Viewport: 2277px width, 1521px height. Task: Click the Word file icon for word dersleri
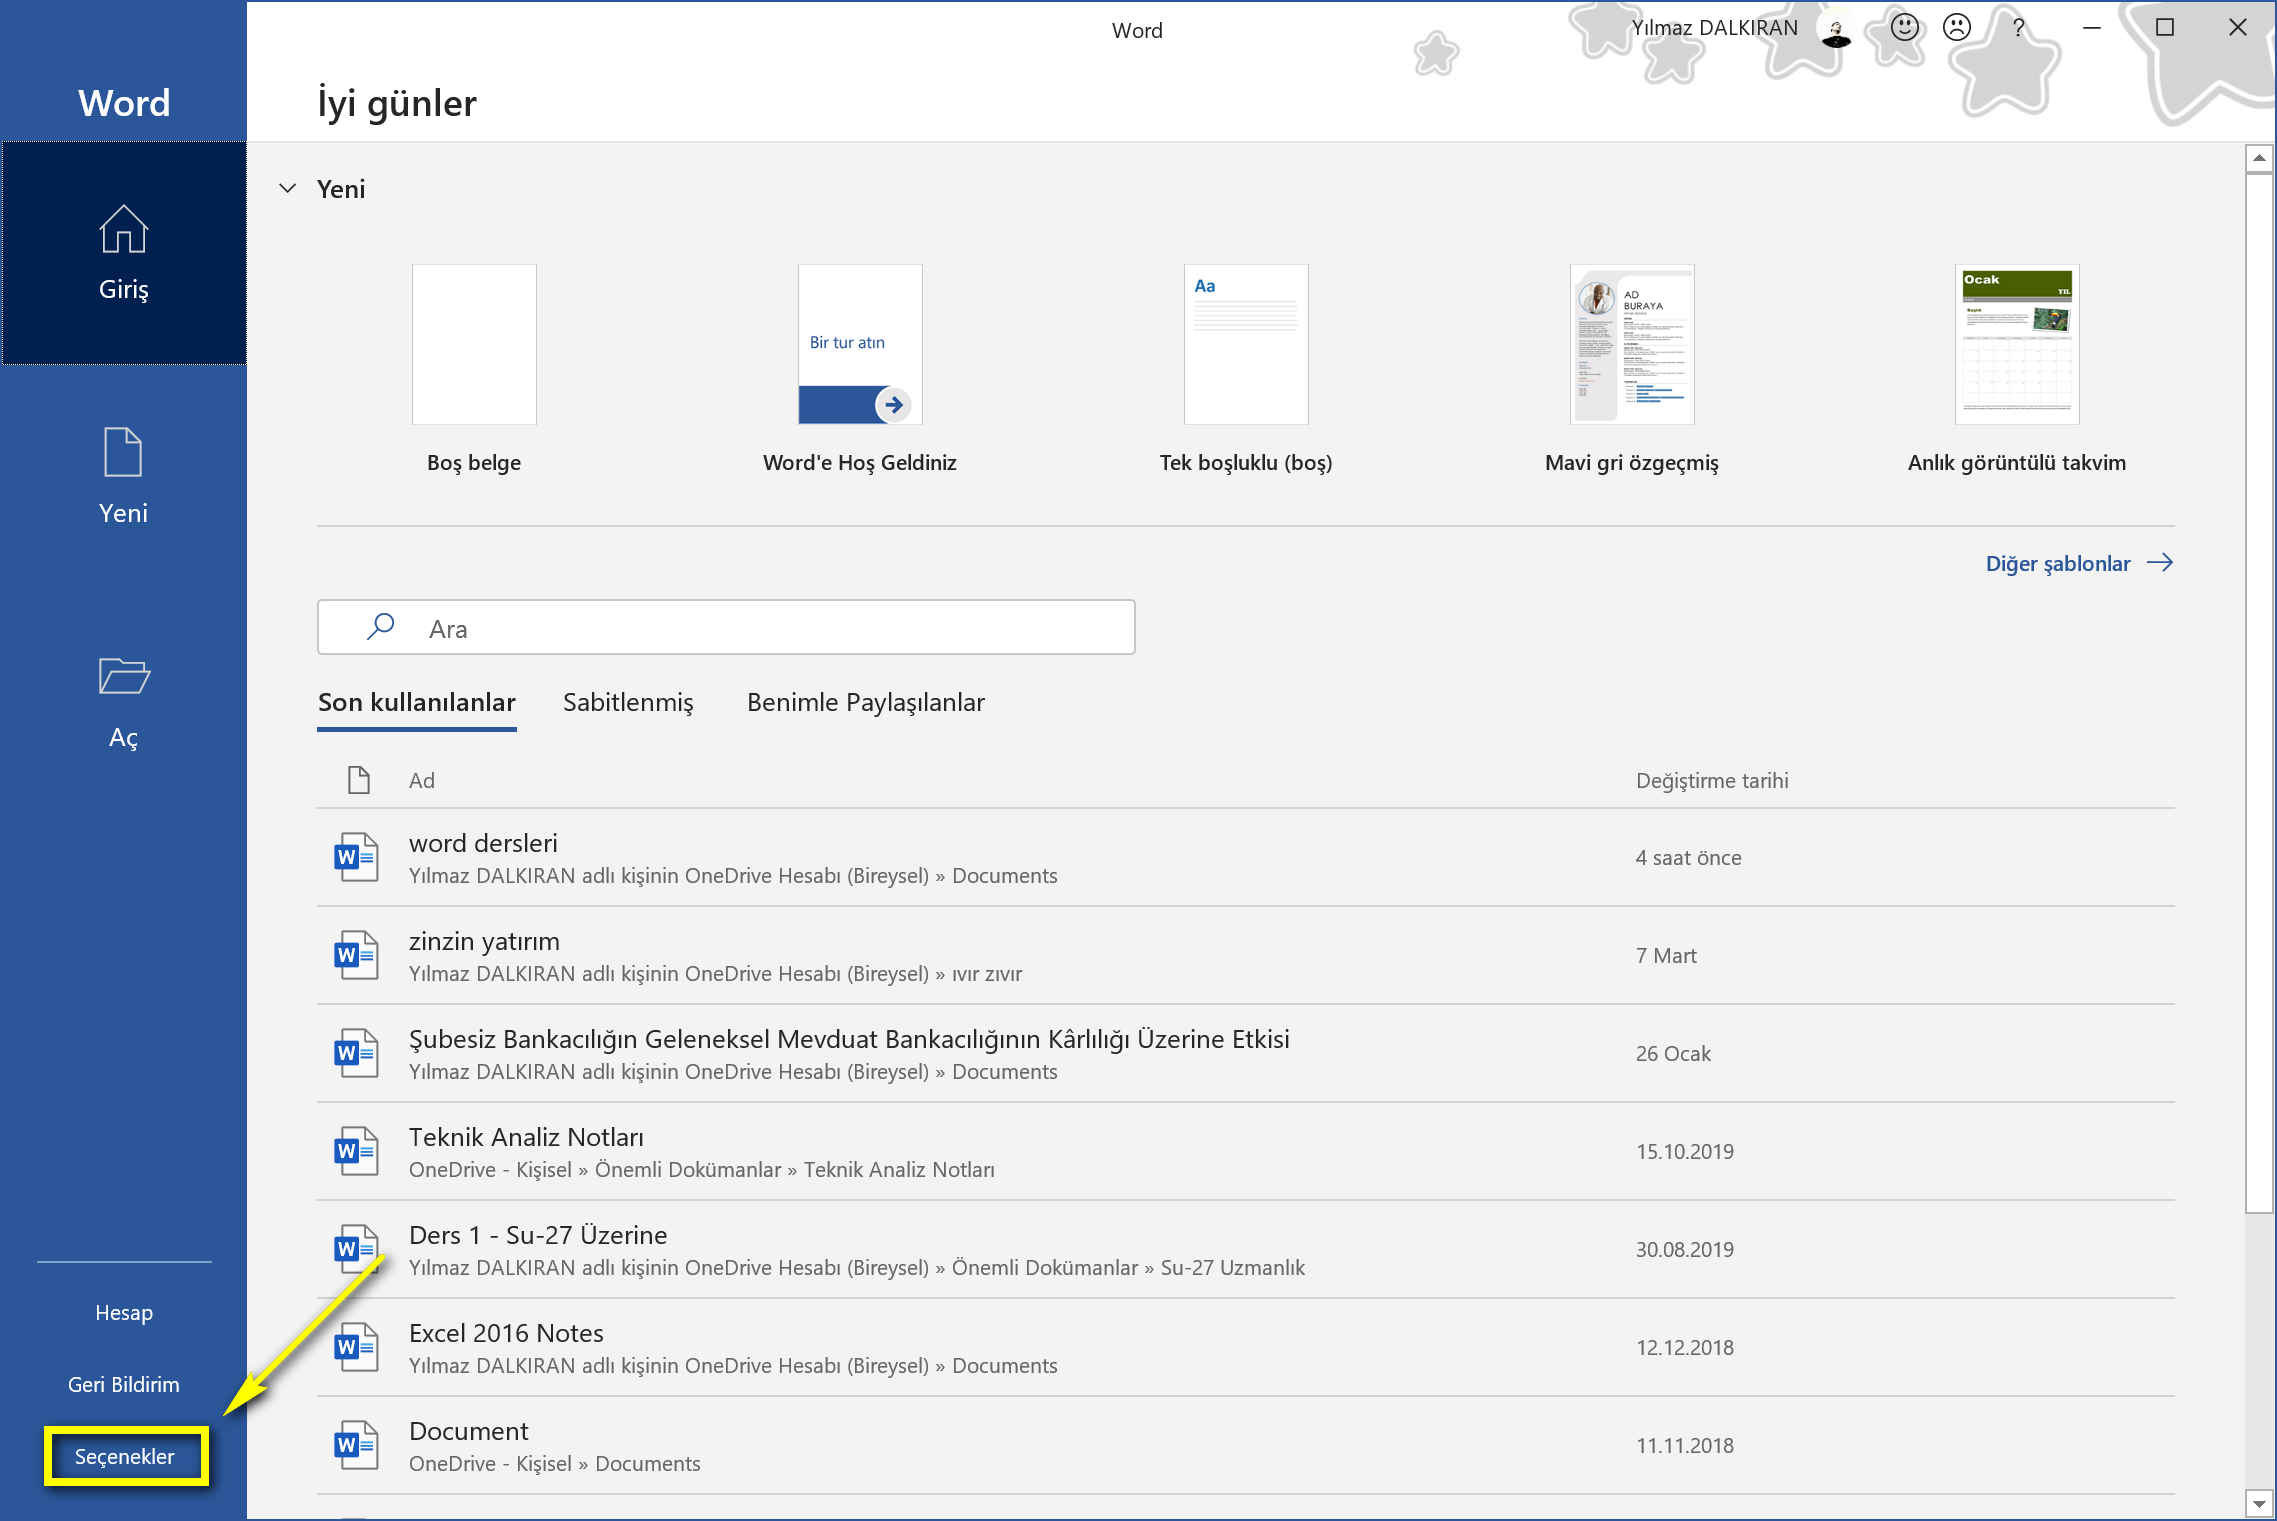356,857
